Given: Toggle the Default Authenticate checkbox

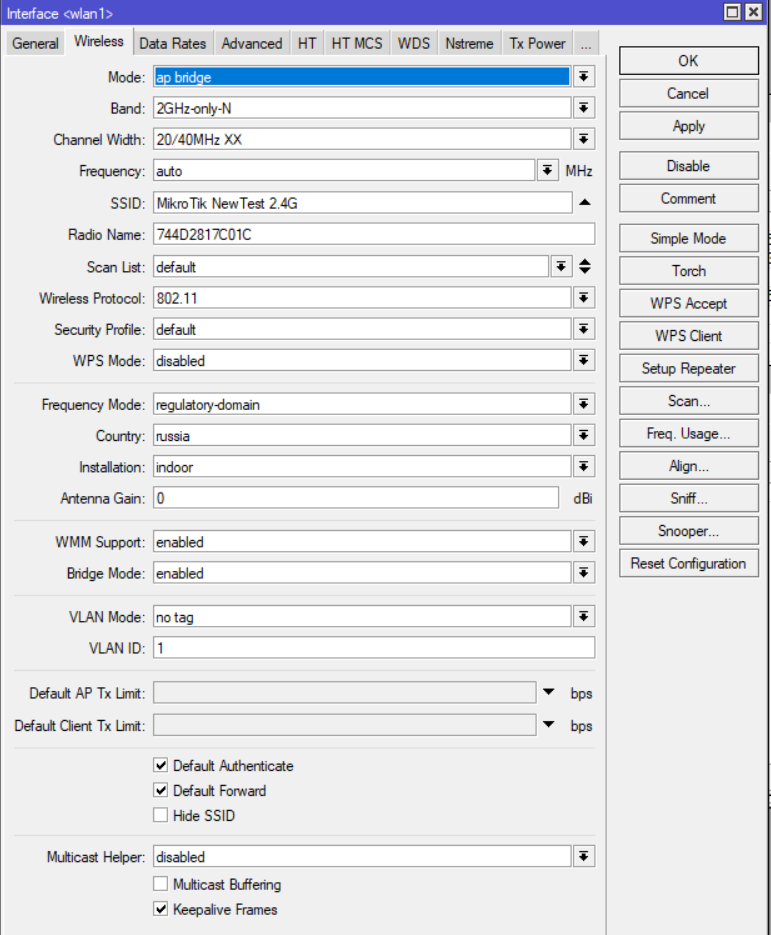Looking at the screenshot, I should tap(160, 765).
